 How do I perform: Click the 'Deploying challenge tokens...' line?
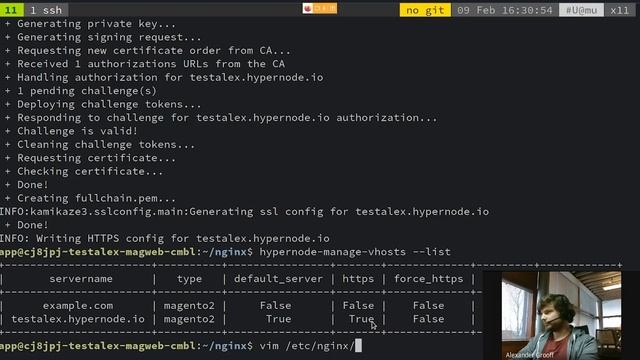click(103, 104)
